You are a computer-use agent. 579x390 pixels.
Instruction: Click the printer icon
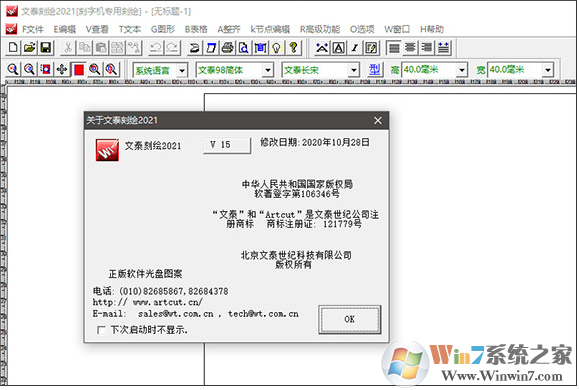(228, 48)
